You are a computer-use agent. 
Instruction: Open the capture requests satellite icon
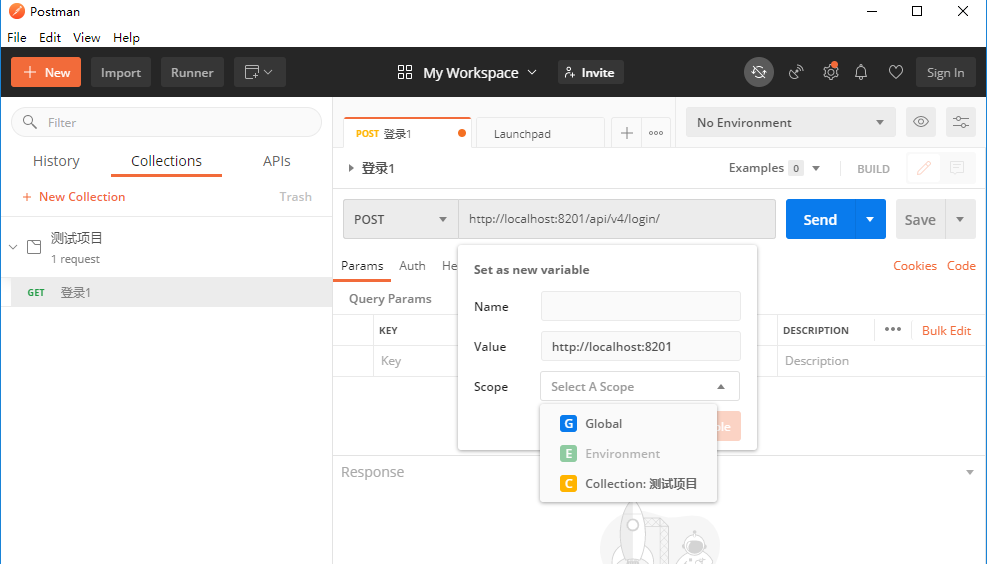[x=796, y=72]
